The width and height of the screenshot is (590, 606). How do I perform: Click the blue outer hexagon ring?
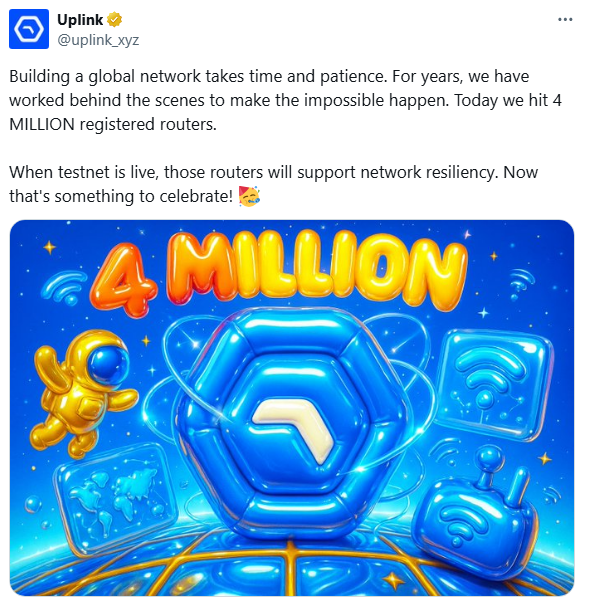(293, 420)
